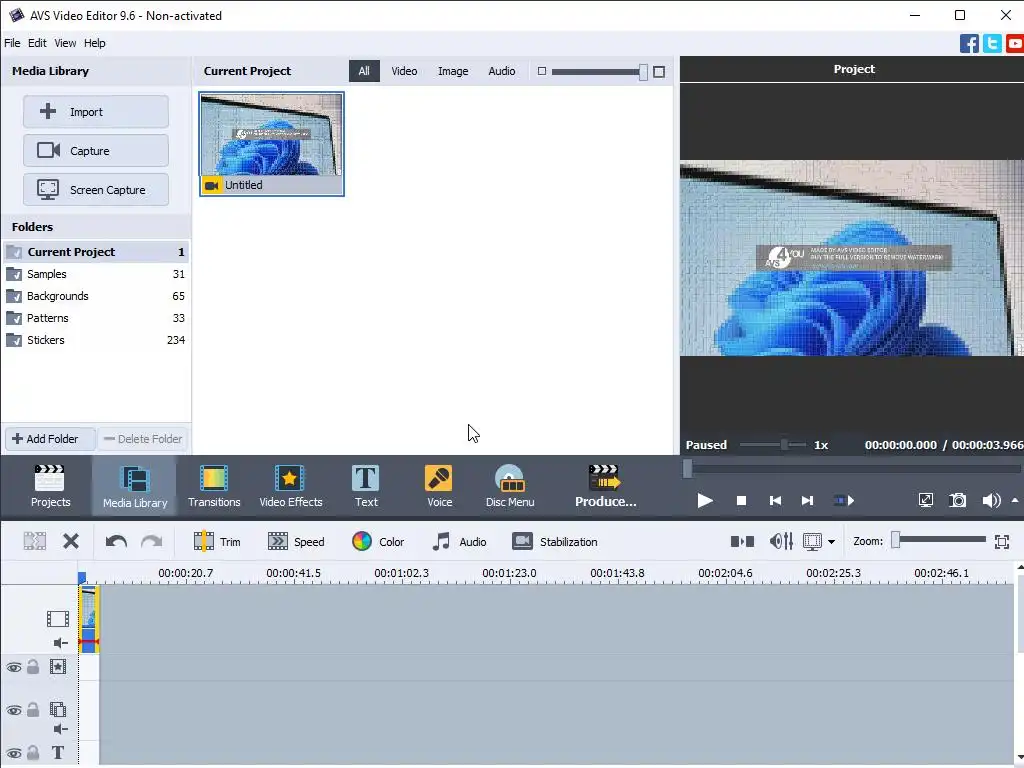
Task: Click Delete Folder
Action: [143, 439]
